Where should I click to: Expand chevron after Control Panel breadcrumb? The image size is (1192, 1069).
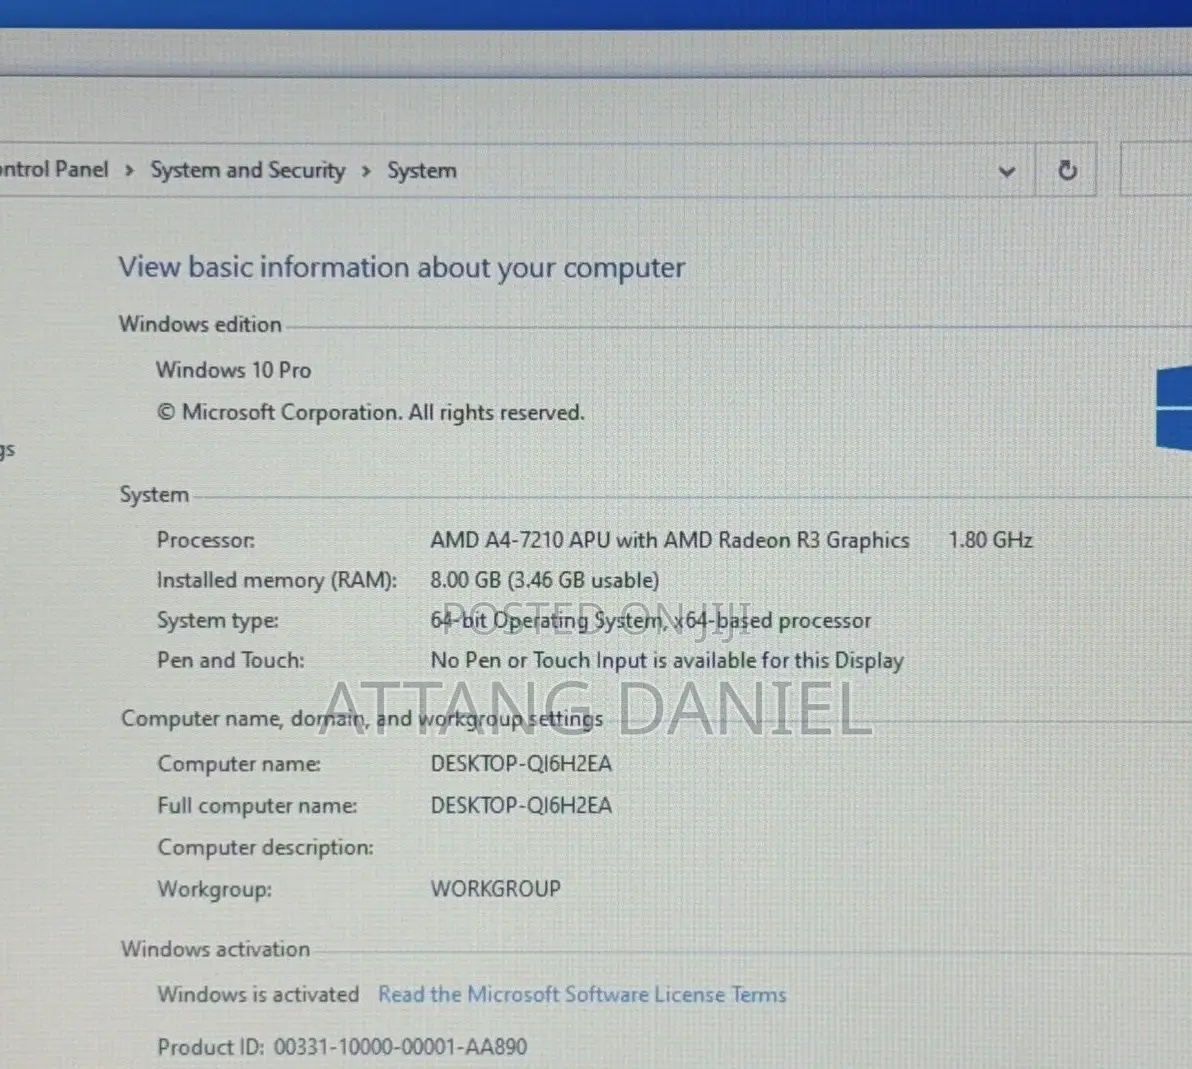(129, 170)
